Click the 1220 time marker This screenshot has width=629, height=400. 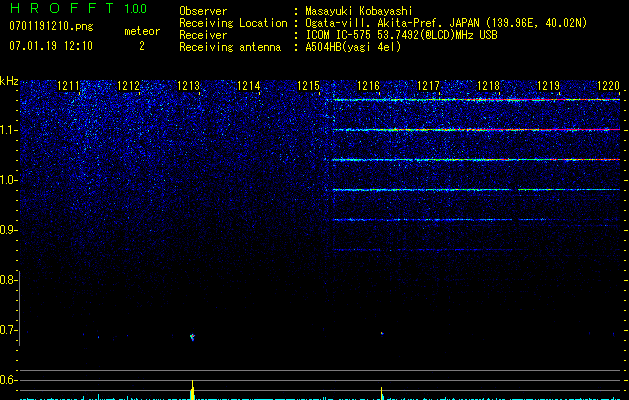pyautogui.click(x=609, y=86)
